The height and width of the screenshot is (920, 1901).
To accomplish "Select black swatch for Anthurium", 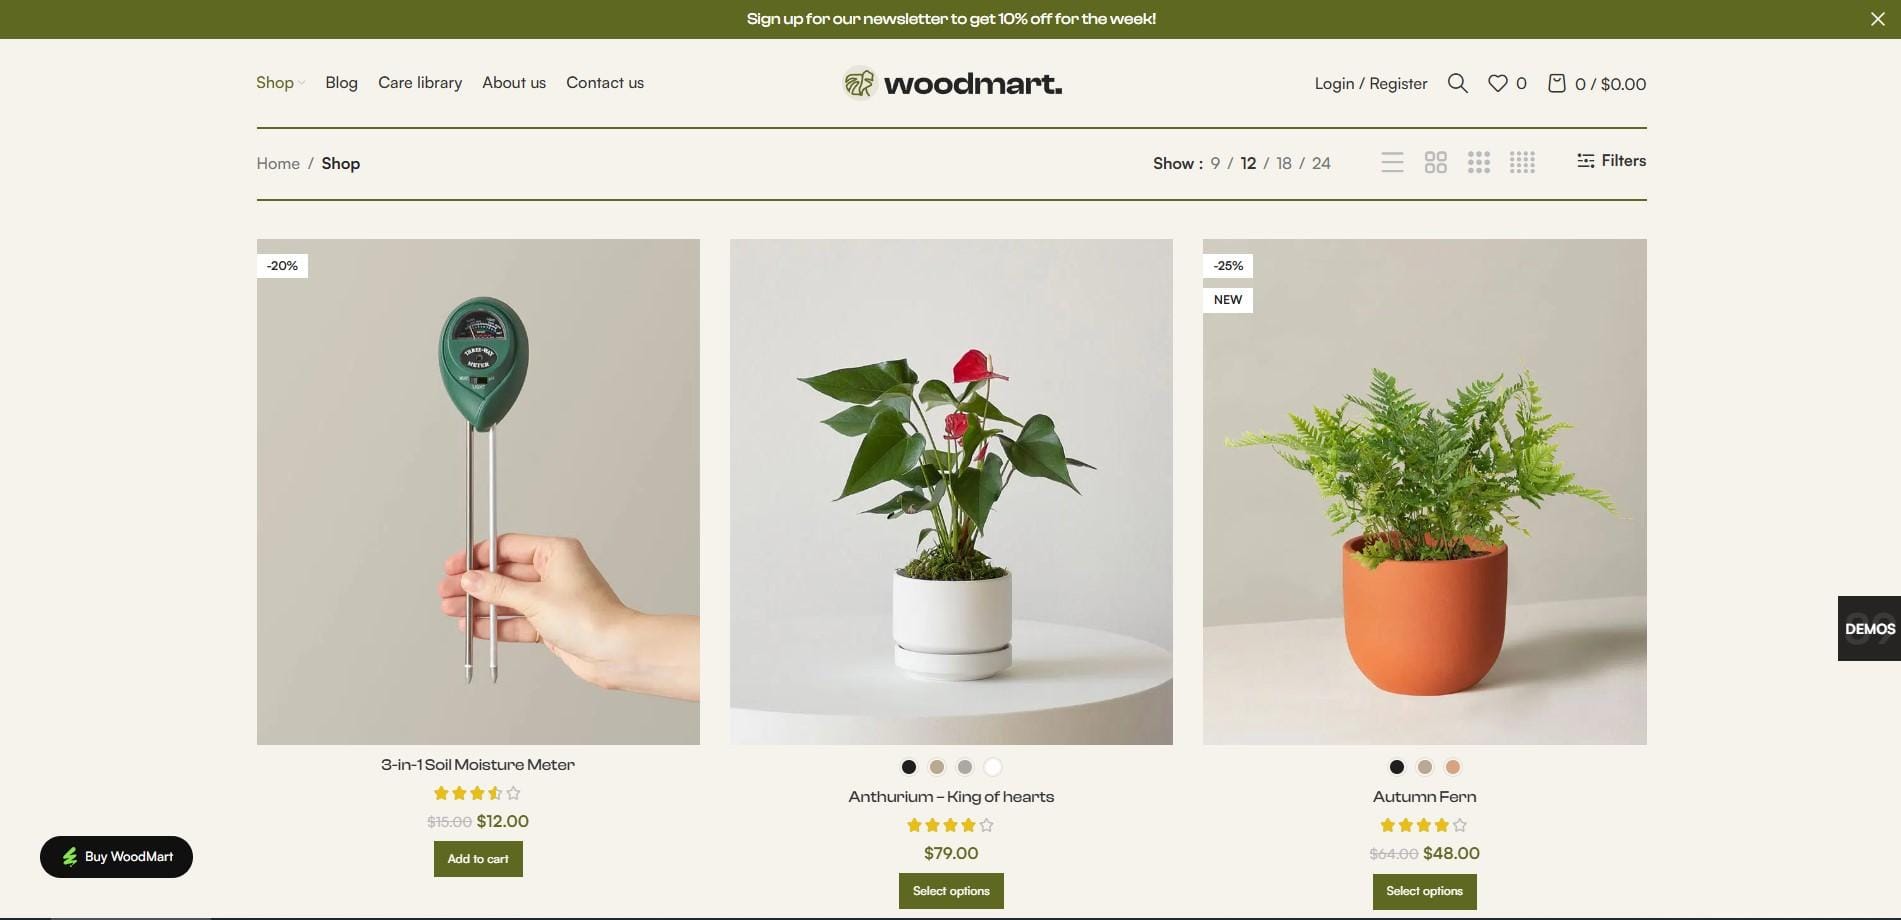I will click(x=909, y=767).
